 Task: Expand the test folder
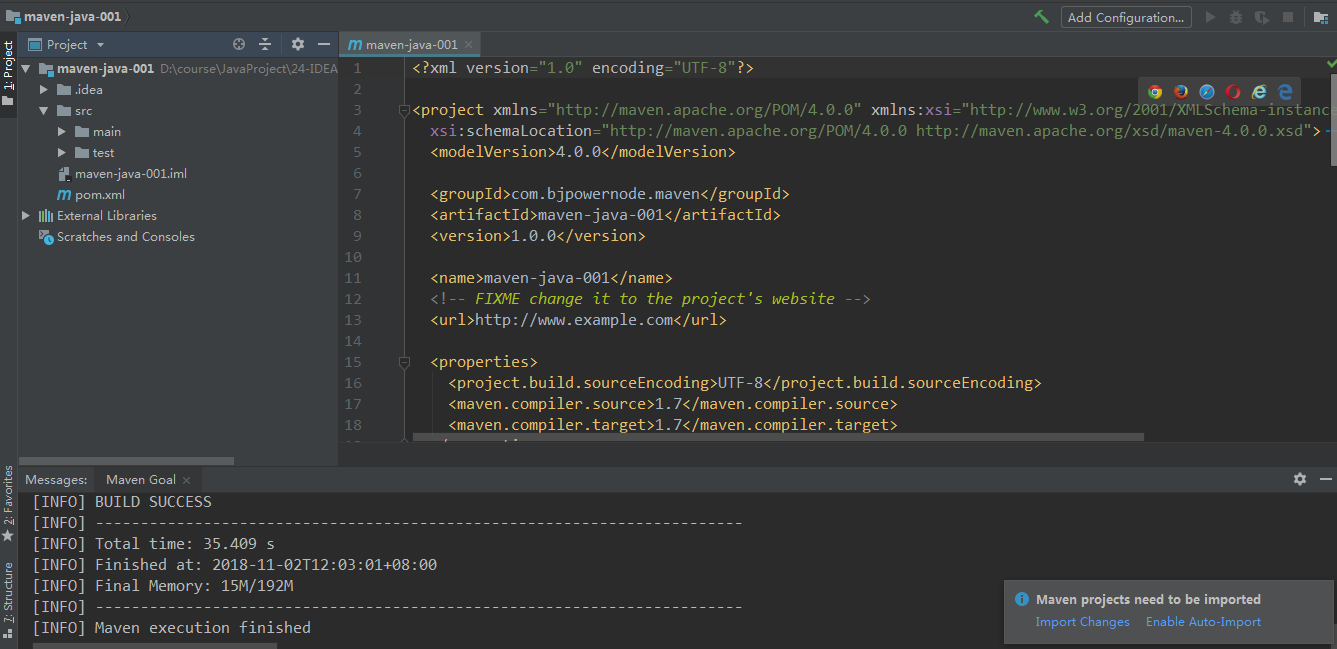[62, 153]
